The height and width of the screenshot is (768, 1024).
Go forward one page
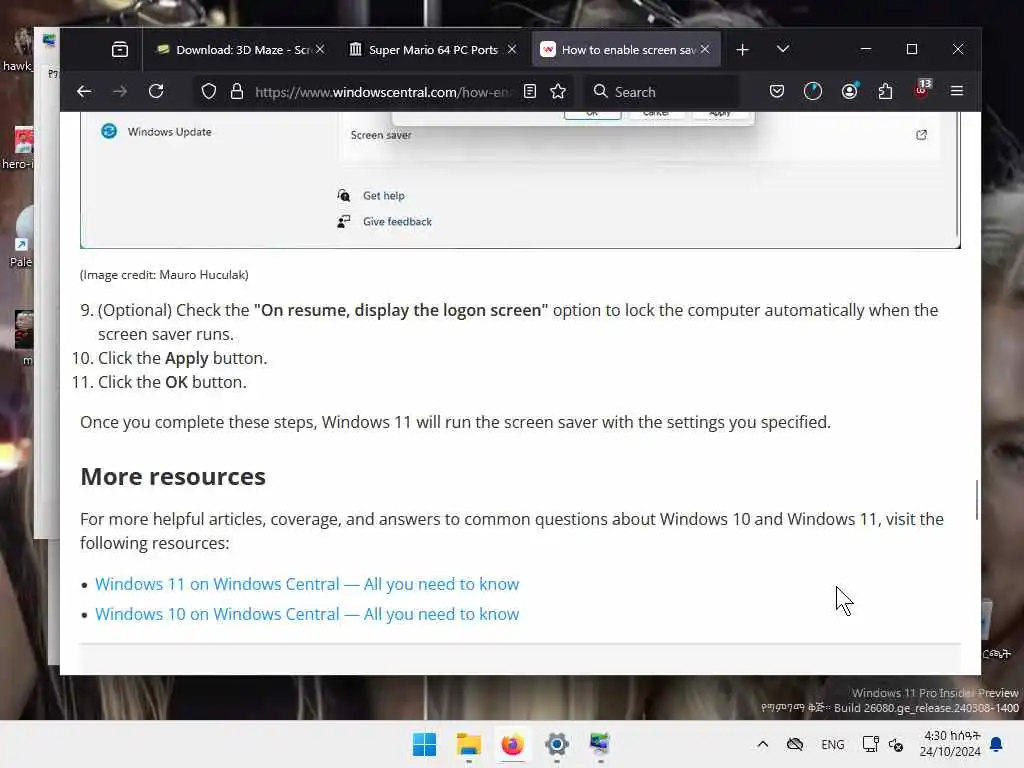(120, 91)
